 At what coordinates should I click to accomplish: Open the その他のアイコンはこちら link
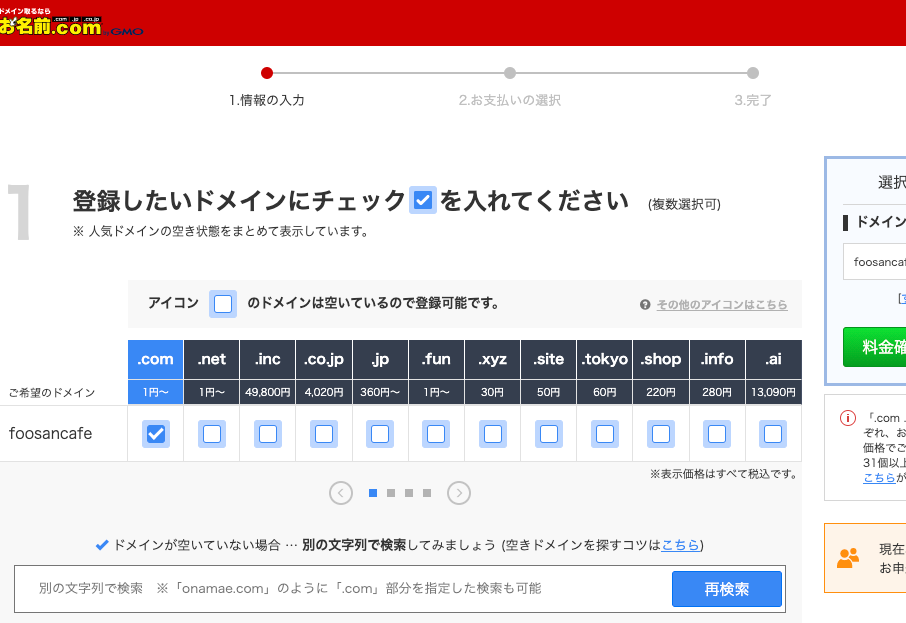[721, 305]
